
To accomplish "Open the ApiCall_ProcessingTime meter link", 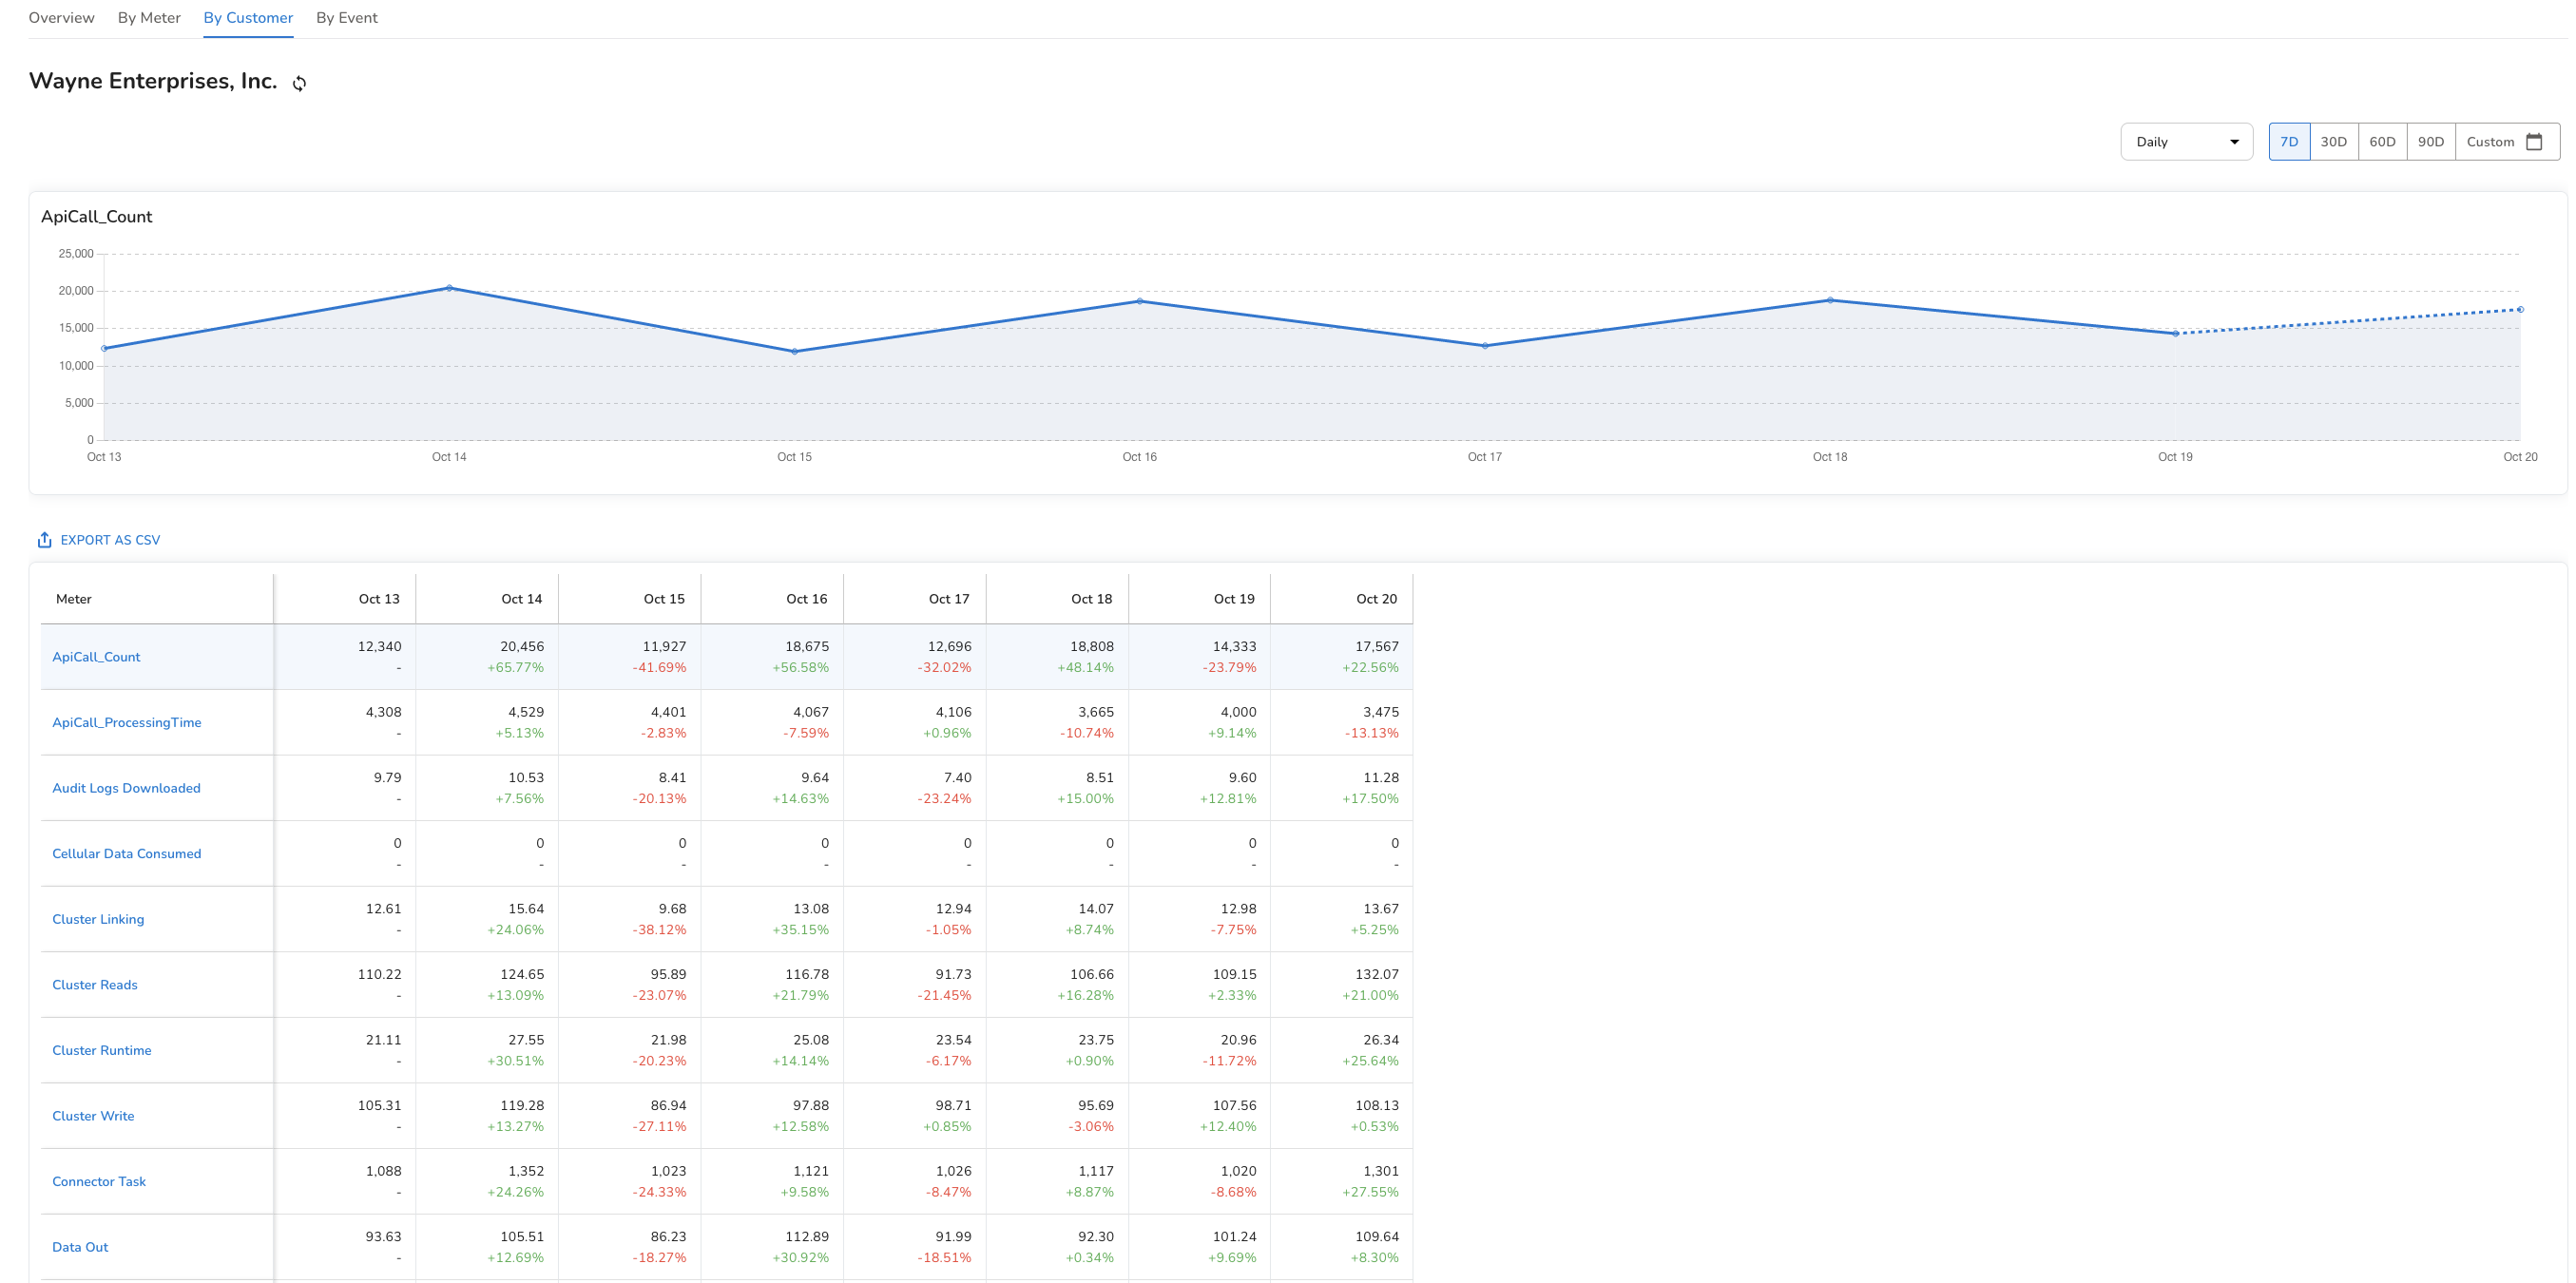I will 126,722.
